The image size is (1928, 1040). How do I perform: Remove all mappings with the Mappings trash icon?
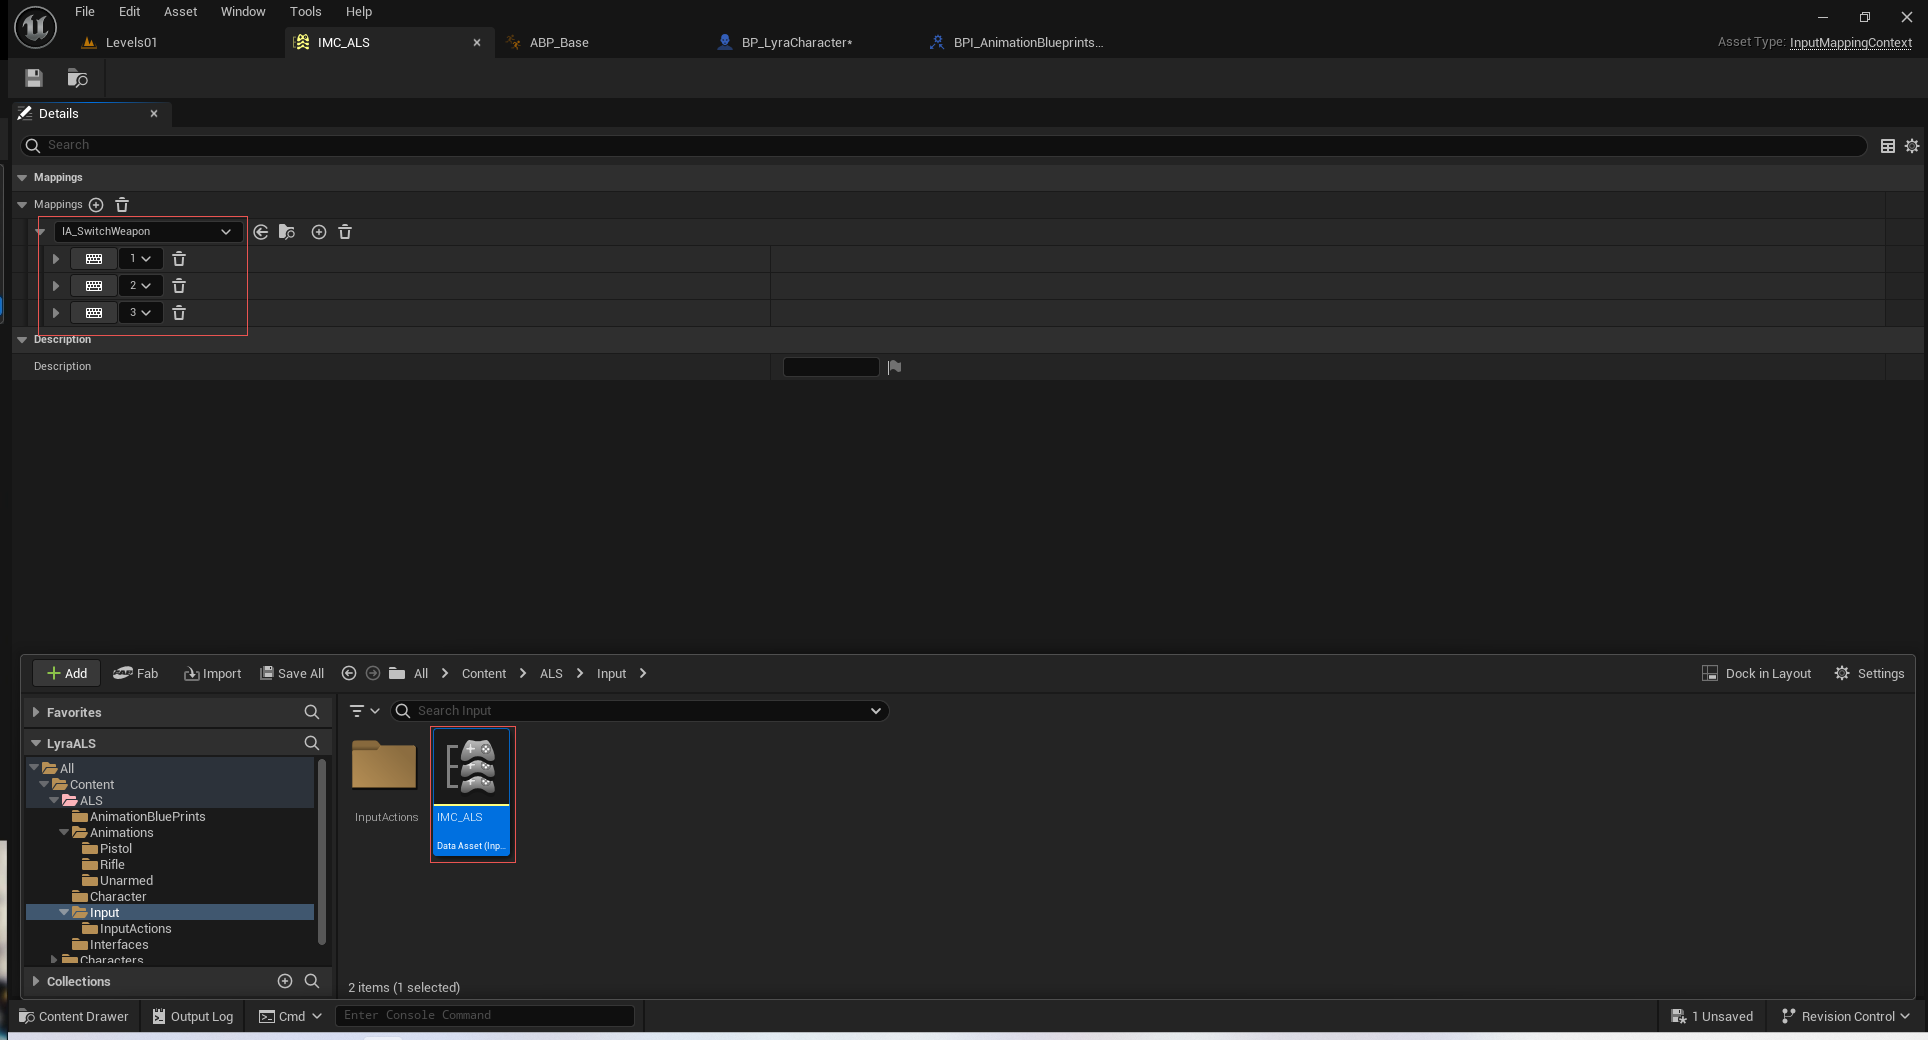click(122, 205)
